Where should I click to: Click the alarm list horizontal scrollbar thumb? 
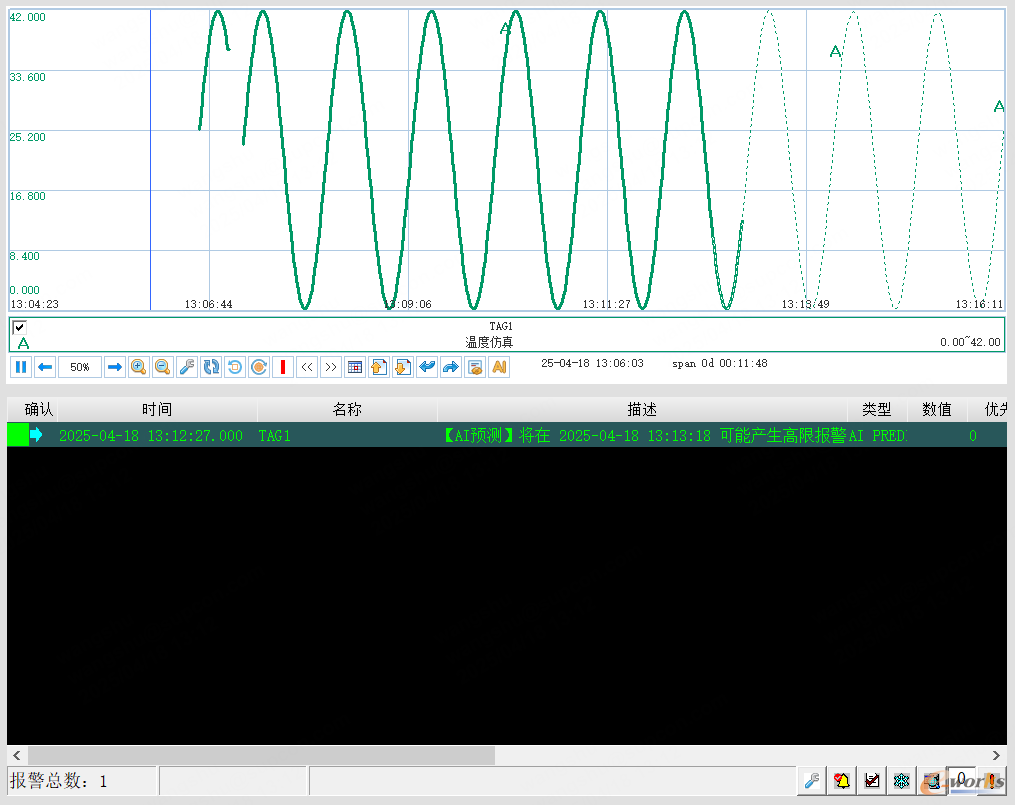pyautogui.click(x=260, y=755)
